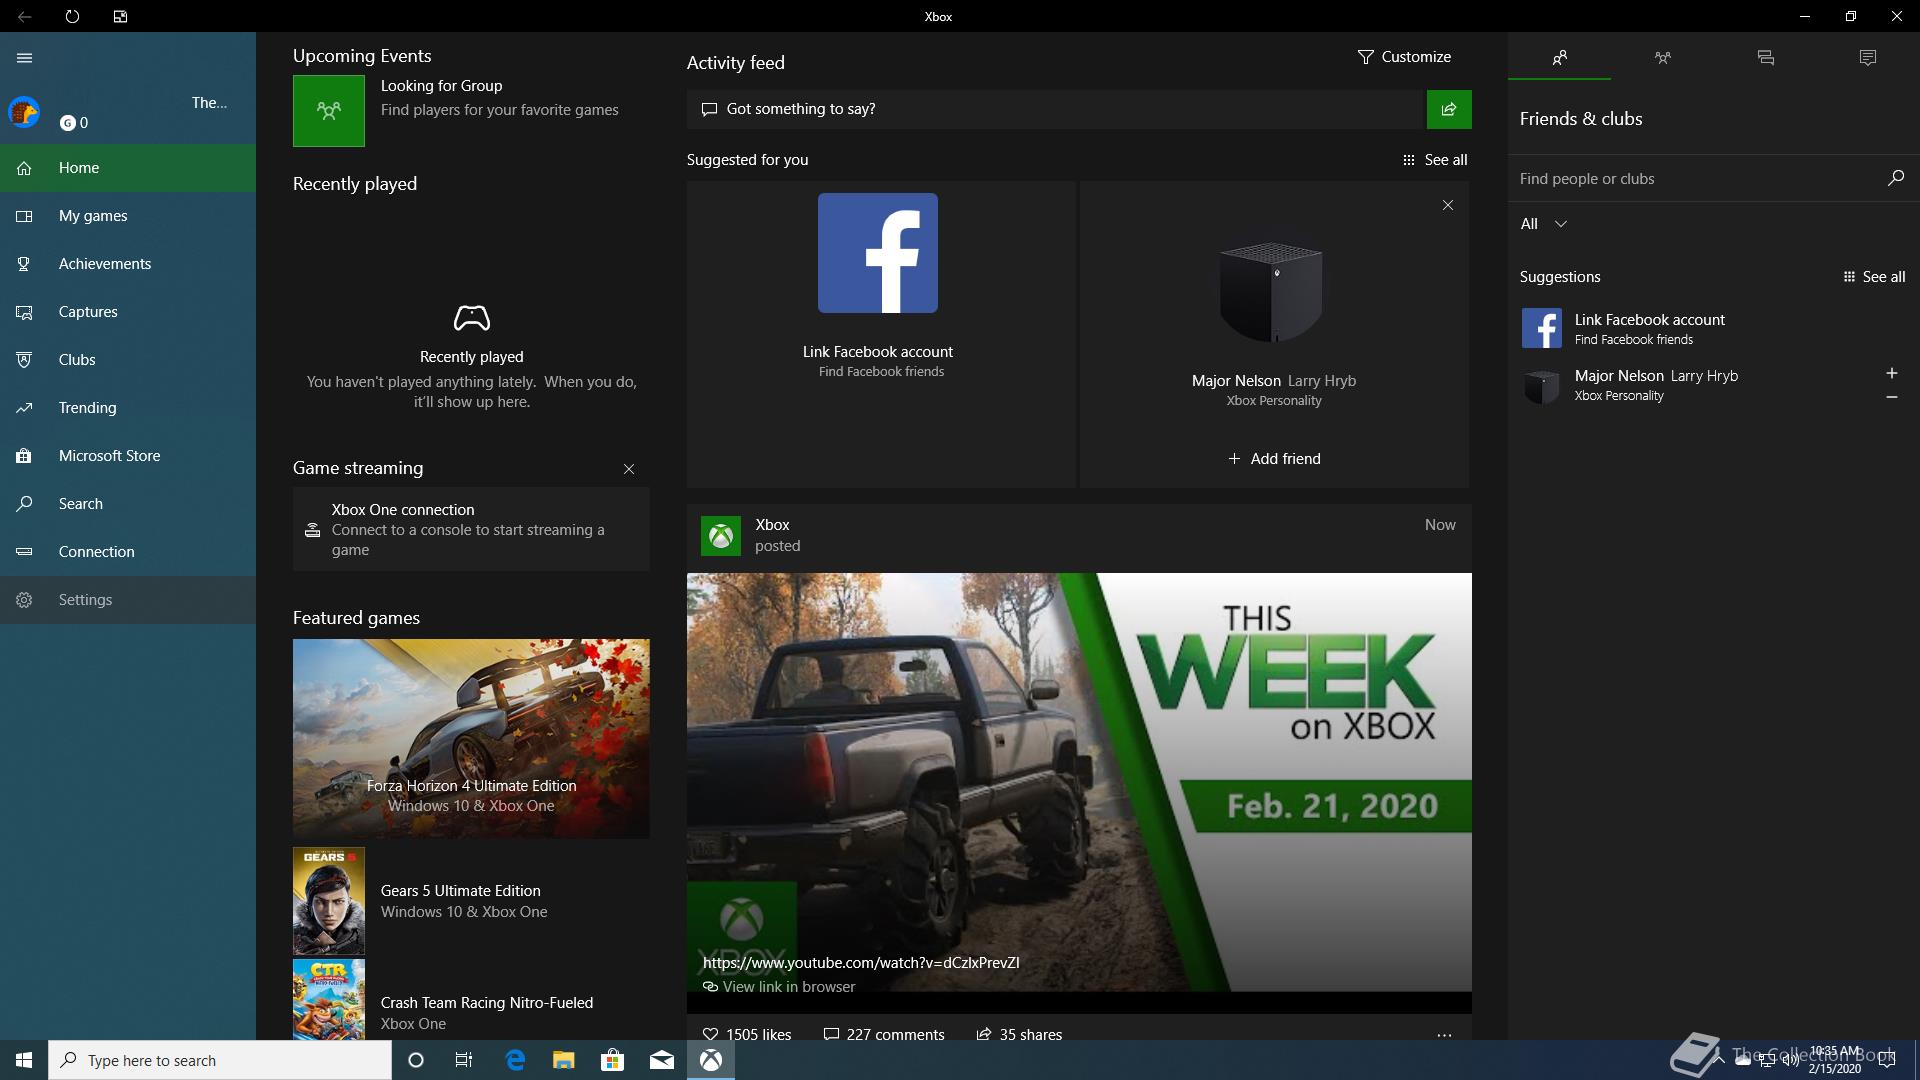Viewport: 1920px width, 1080px height.
Task: Switch to Messages tab icon
Action: (x=1765, y=57)
